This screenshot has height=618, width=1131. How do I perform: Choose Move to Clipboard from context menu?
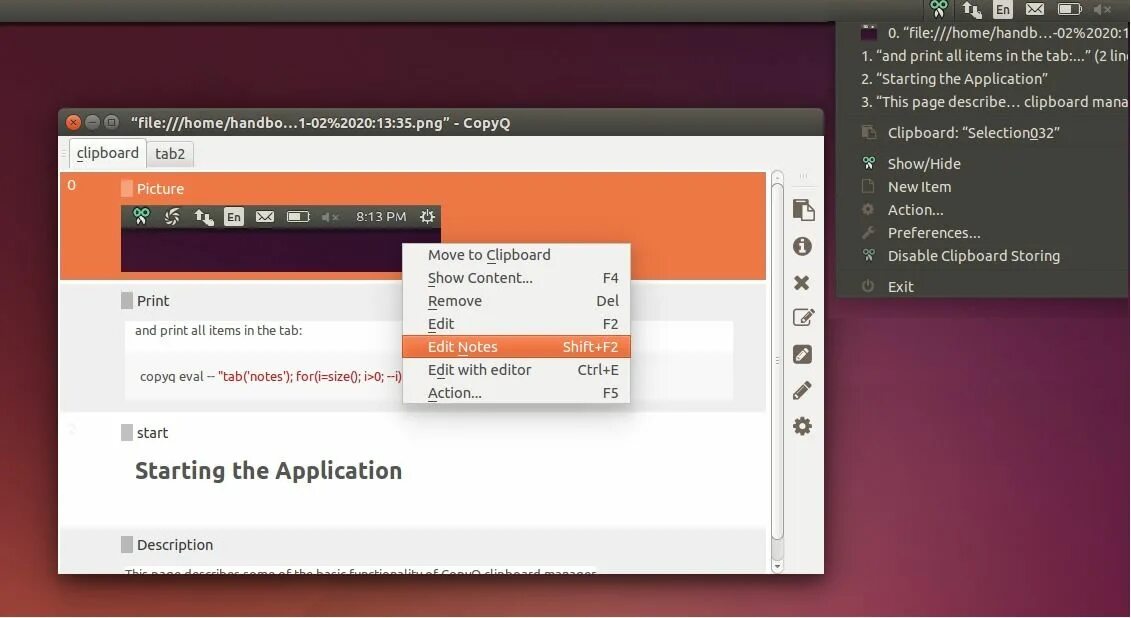click(516, 255)
